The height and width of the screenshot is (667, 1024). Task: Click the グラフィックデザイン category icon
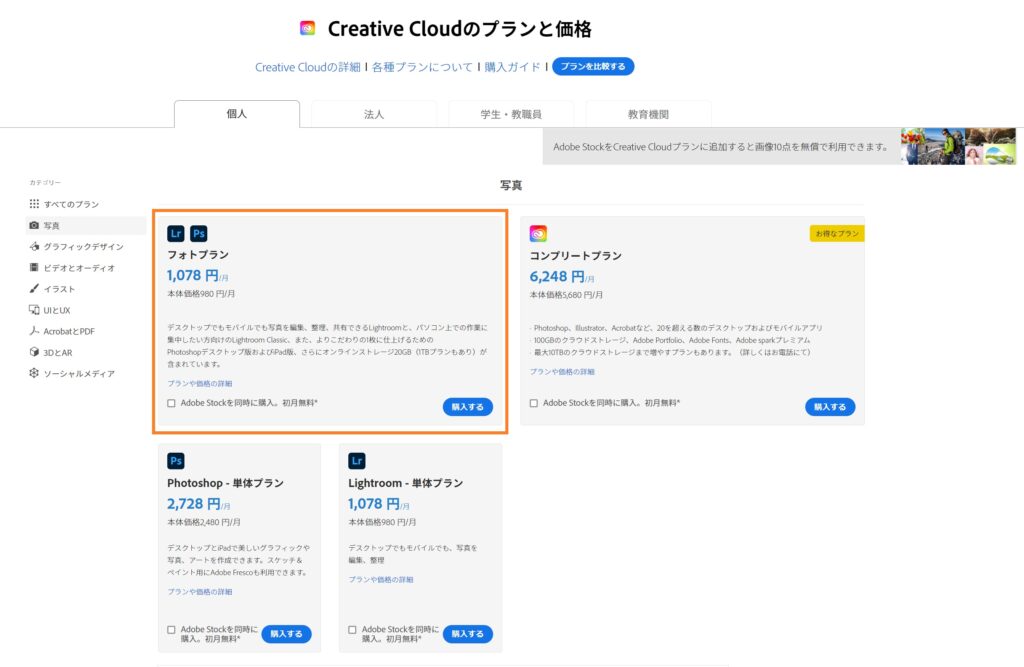tap(34, 246)
